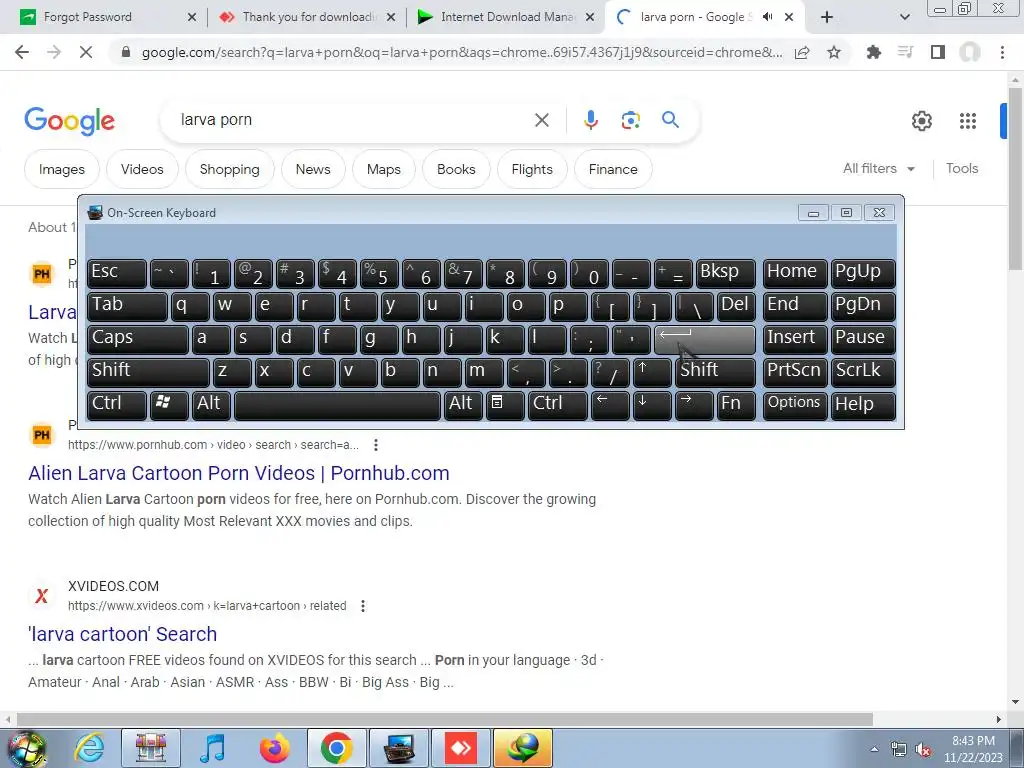Click the Bksp key on the keyboard
The height and width of the screenshot is (768, 1024).
tap(726, 272)
